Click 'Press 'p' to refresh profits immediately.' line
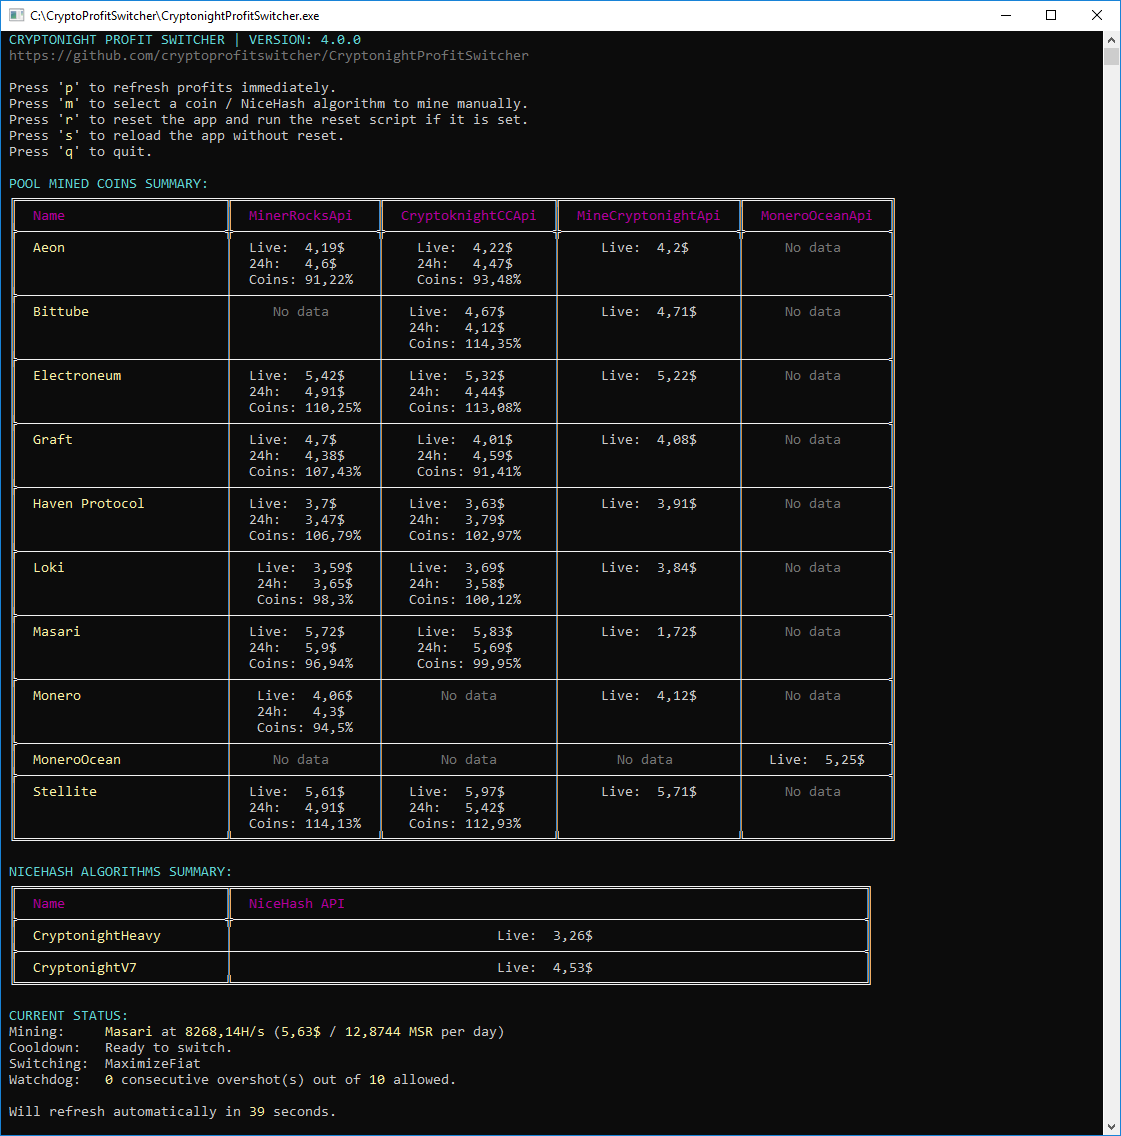 click(172, 88)
